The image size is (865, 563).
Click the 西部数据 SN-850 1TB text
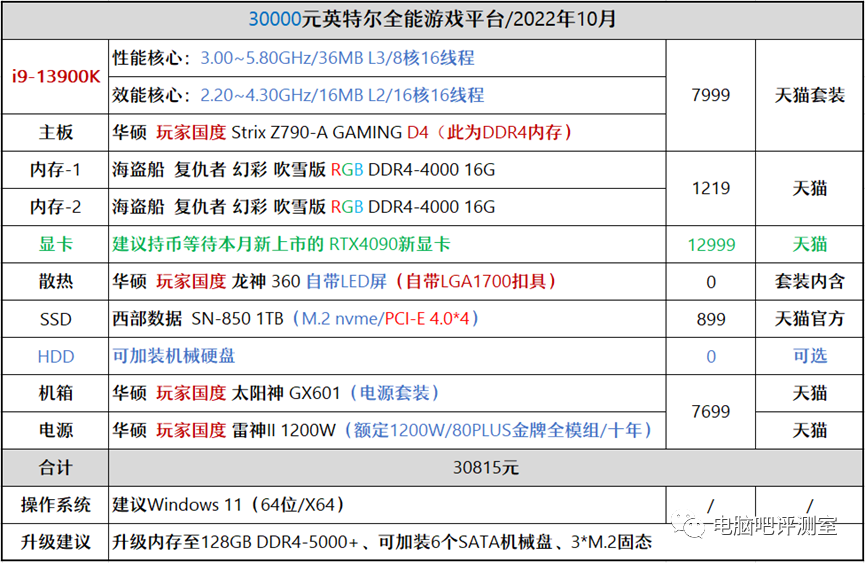pyautogui.click(x=197, y=319)
